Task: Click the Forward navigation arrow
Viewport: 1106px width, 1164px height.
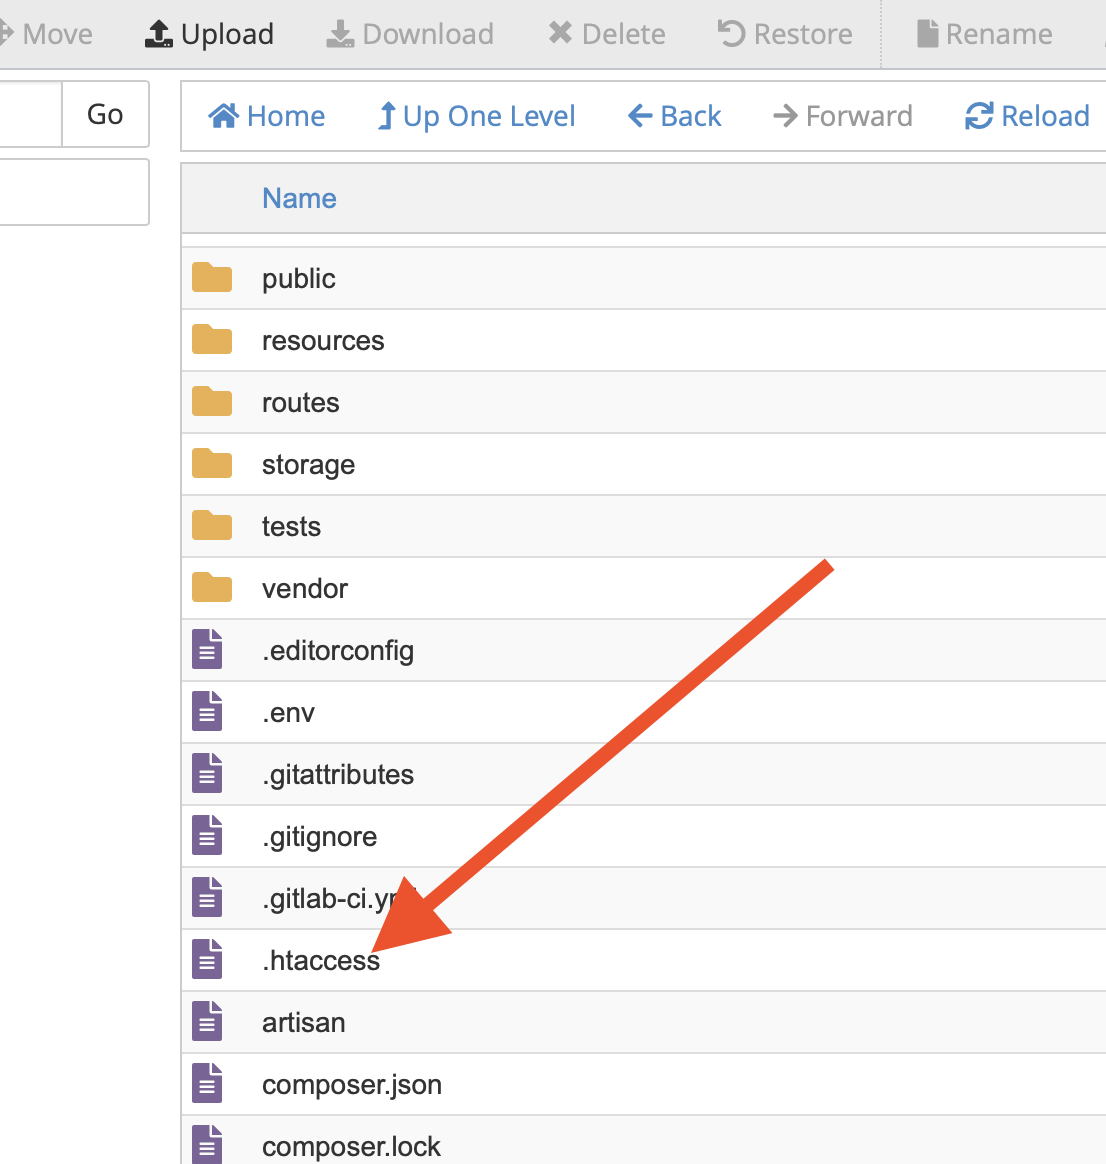Action: pos(786,115)
